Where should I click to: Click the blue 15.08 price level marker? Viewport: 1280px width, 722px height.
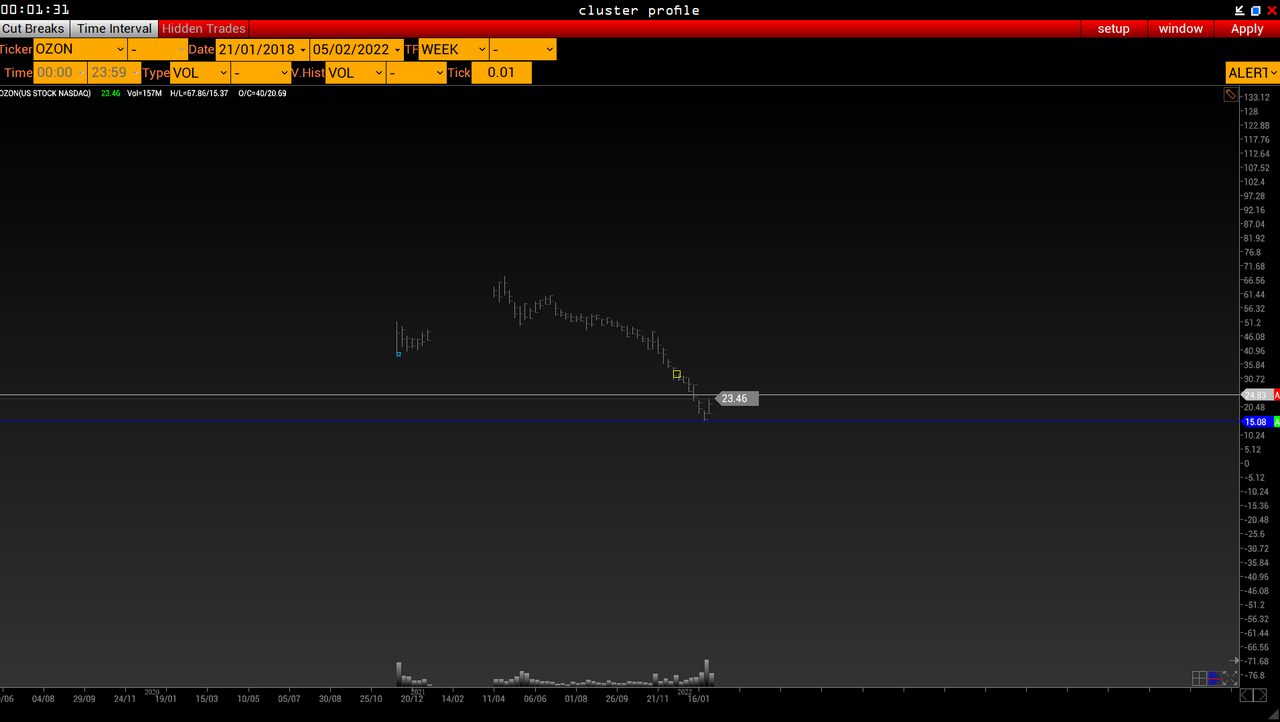tap(1255, 422)
